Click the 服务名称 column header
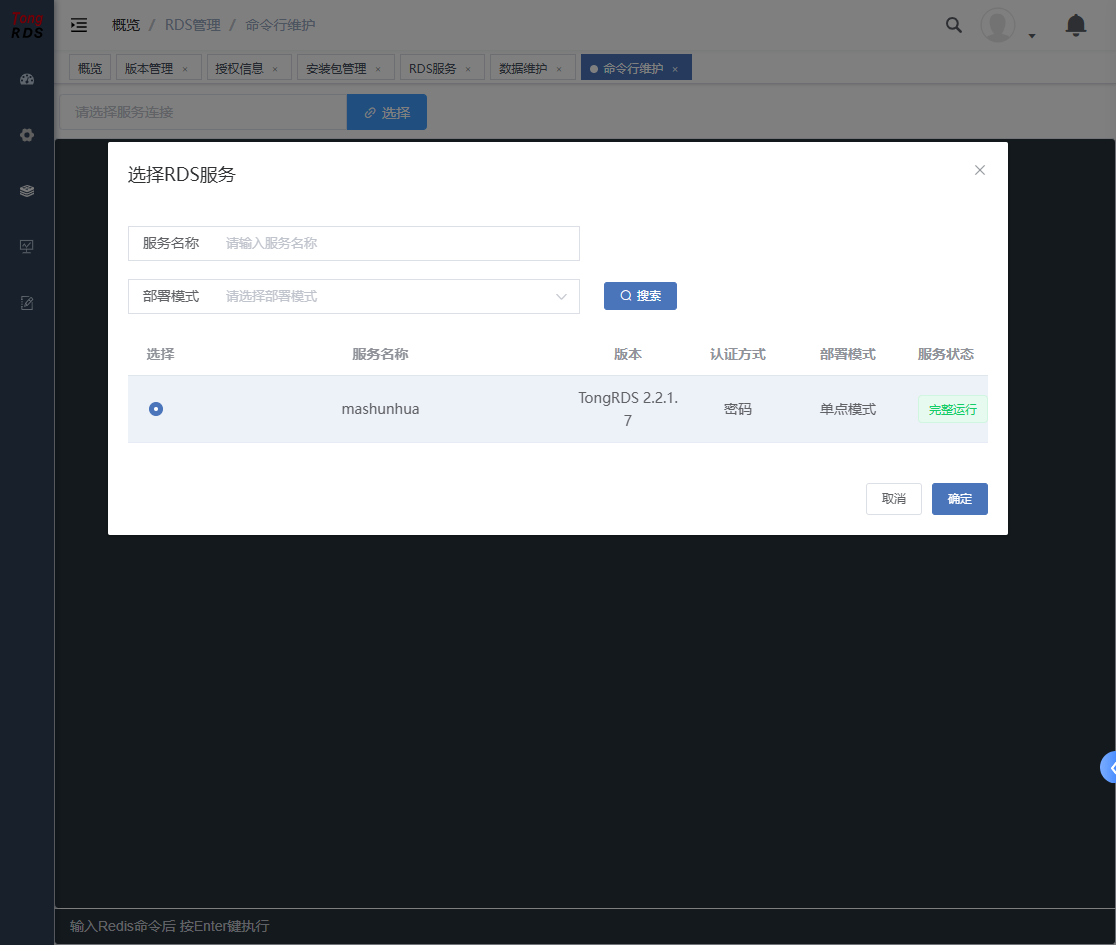 point(380,354)
